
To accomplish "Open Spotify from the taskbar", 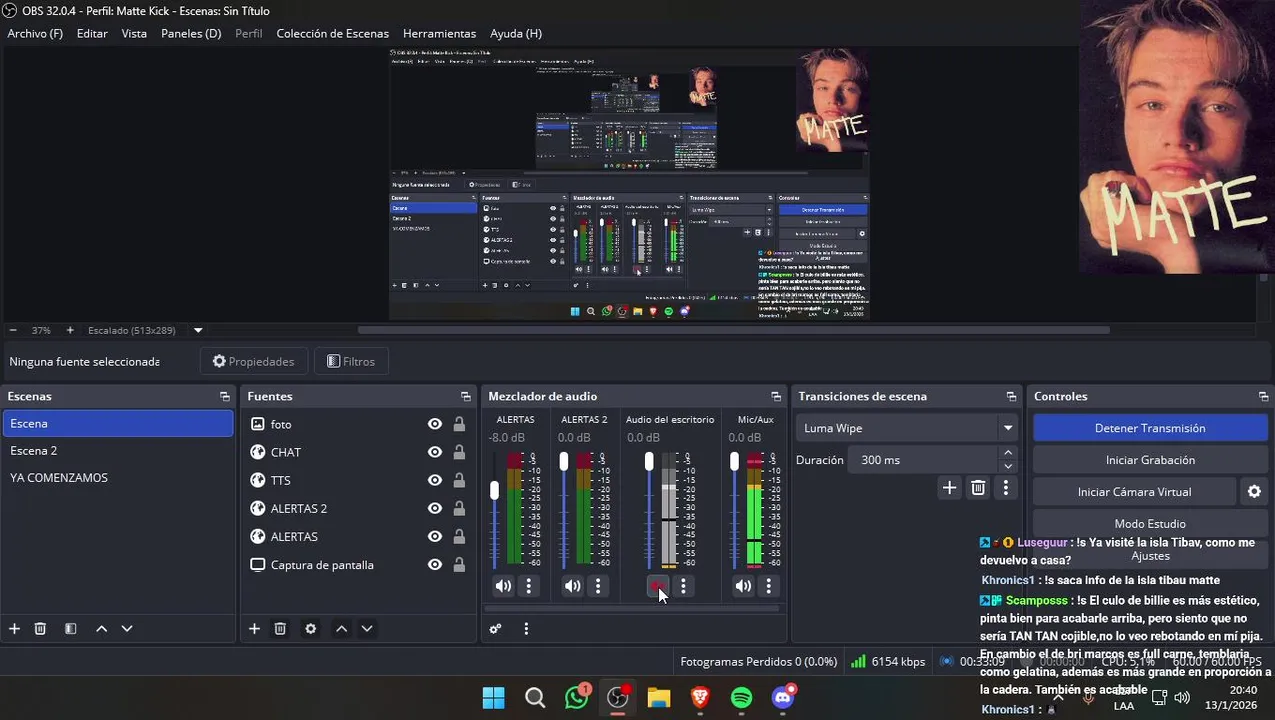I will point(741,697).
